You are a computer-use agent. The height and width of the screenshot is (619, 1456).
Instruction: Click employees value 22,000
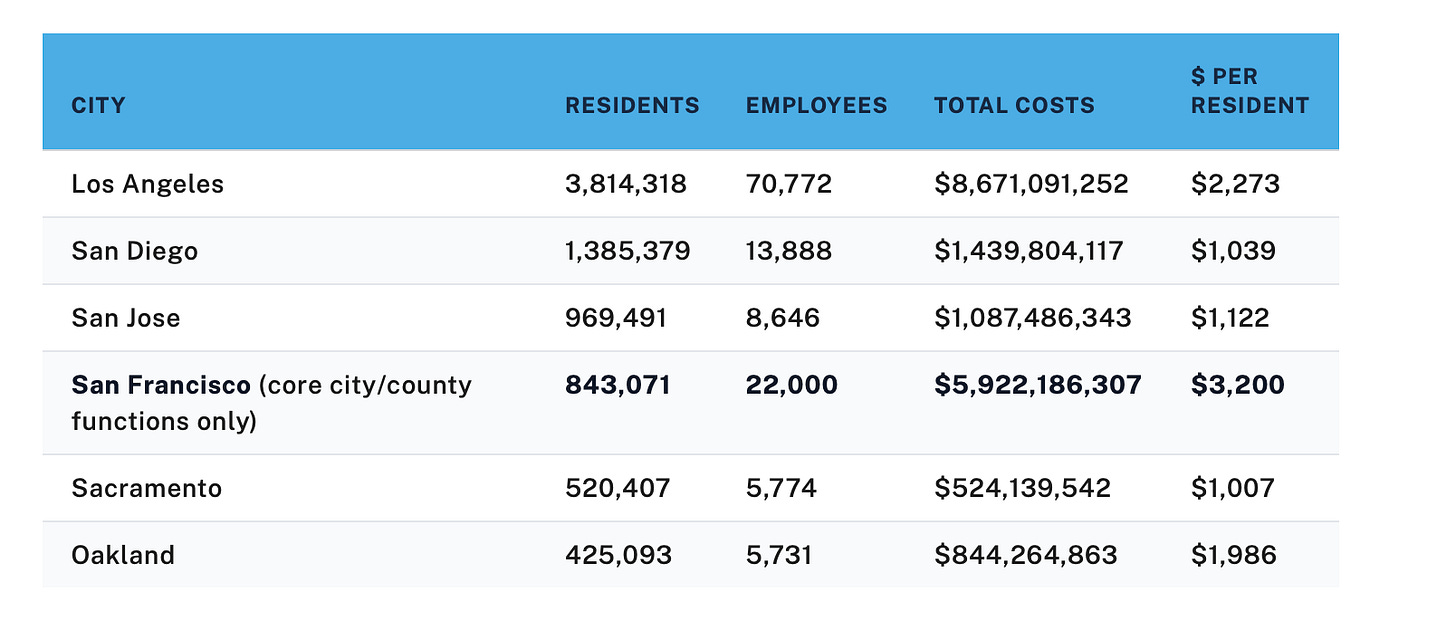(x=791, y=385)
